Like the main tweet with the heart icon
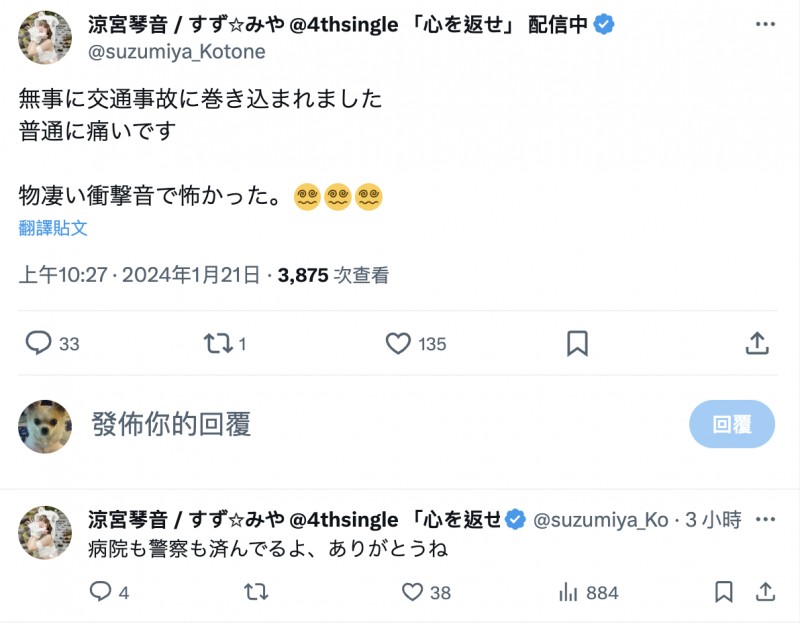This screenshot has height=624, width=800. (398, 344)
